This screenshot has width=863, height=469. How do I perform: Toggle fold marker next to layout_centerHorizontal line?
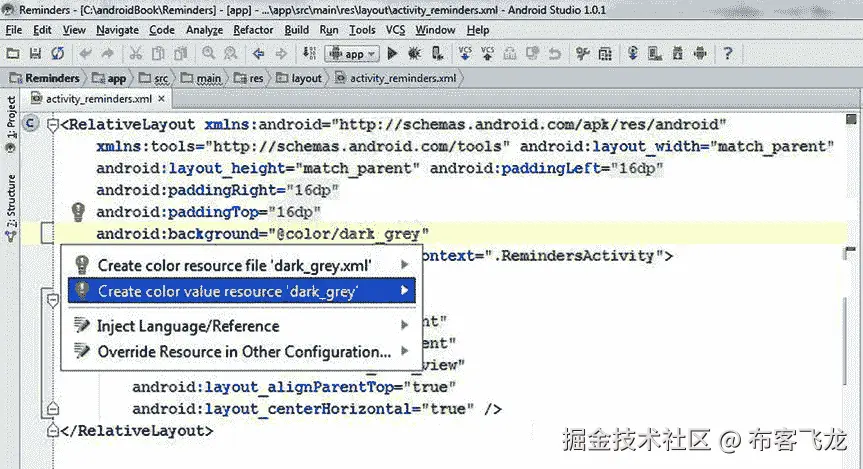click(53, 409)
